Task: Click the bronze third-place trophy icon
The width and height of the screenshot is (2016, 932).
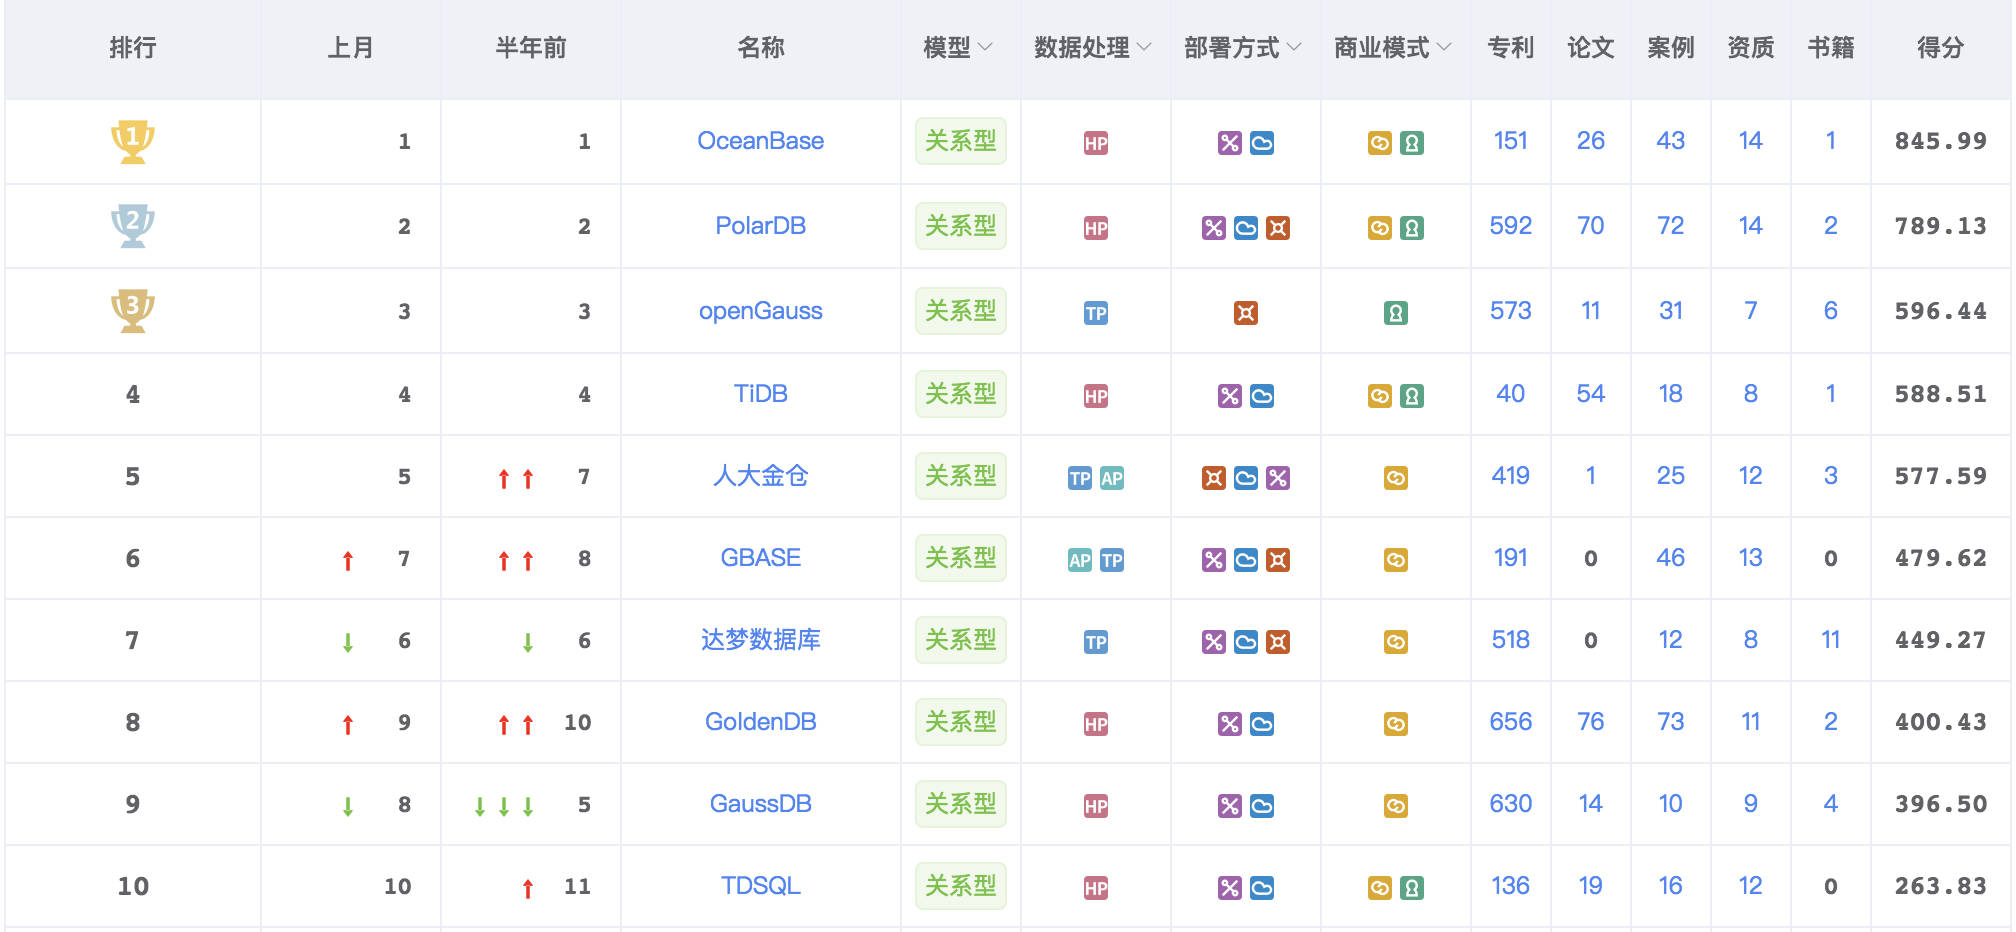Action: coord(132,311)
